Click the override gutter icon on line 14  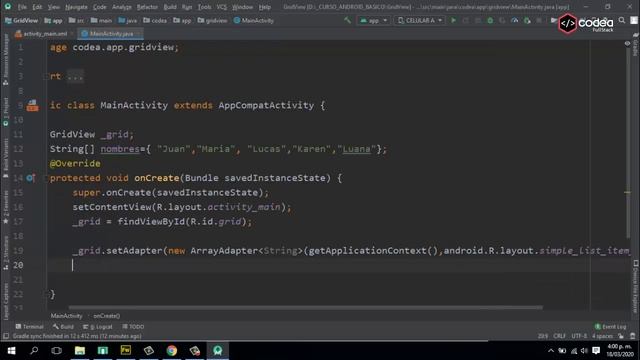pyautogui.click(x=31, y=178)
